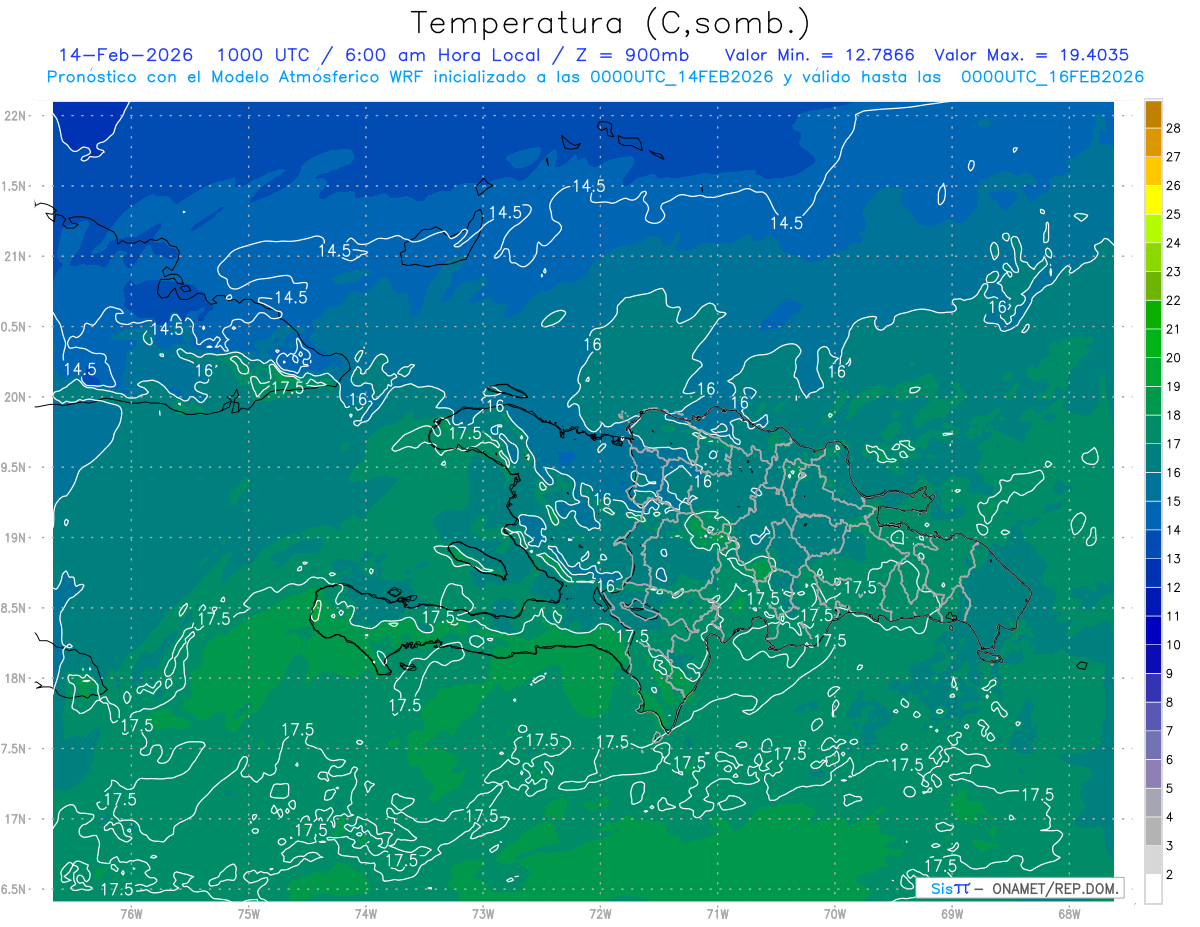Screen dimensions: 1200x927
Task: Click the "73W" longitude axis label
Action: [x=483, y=913]
